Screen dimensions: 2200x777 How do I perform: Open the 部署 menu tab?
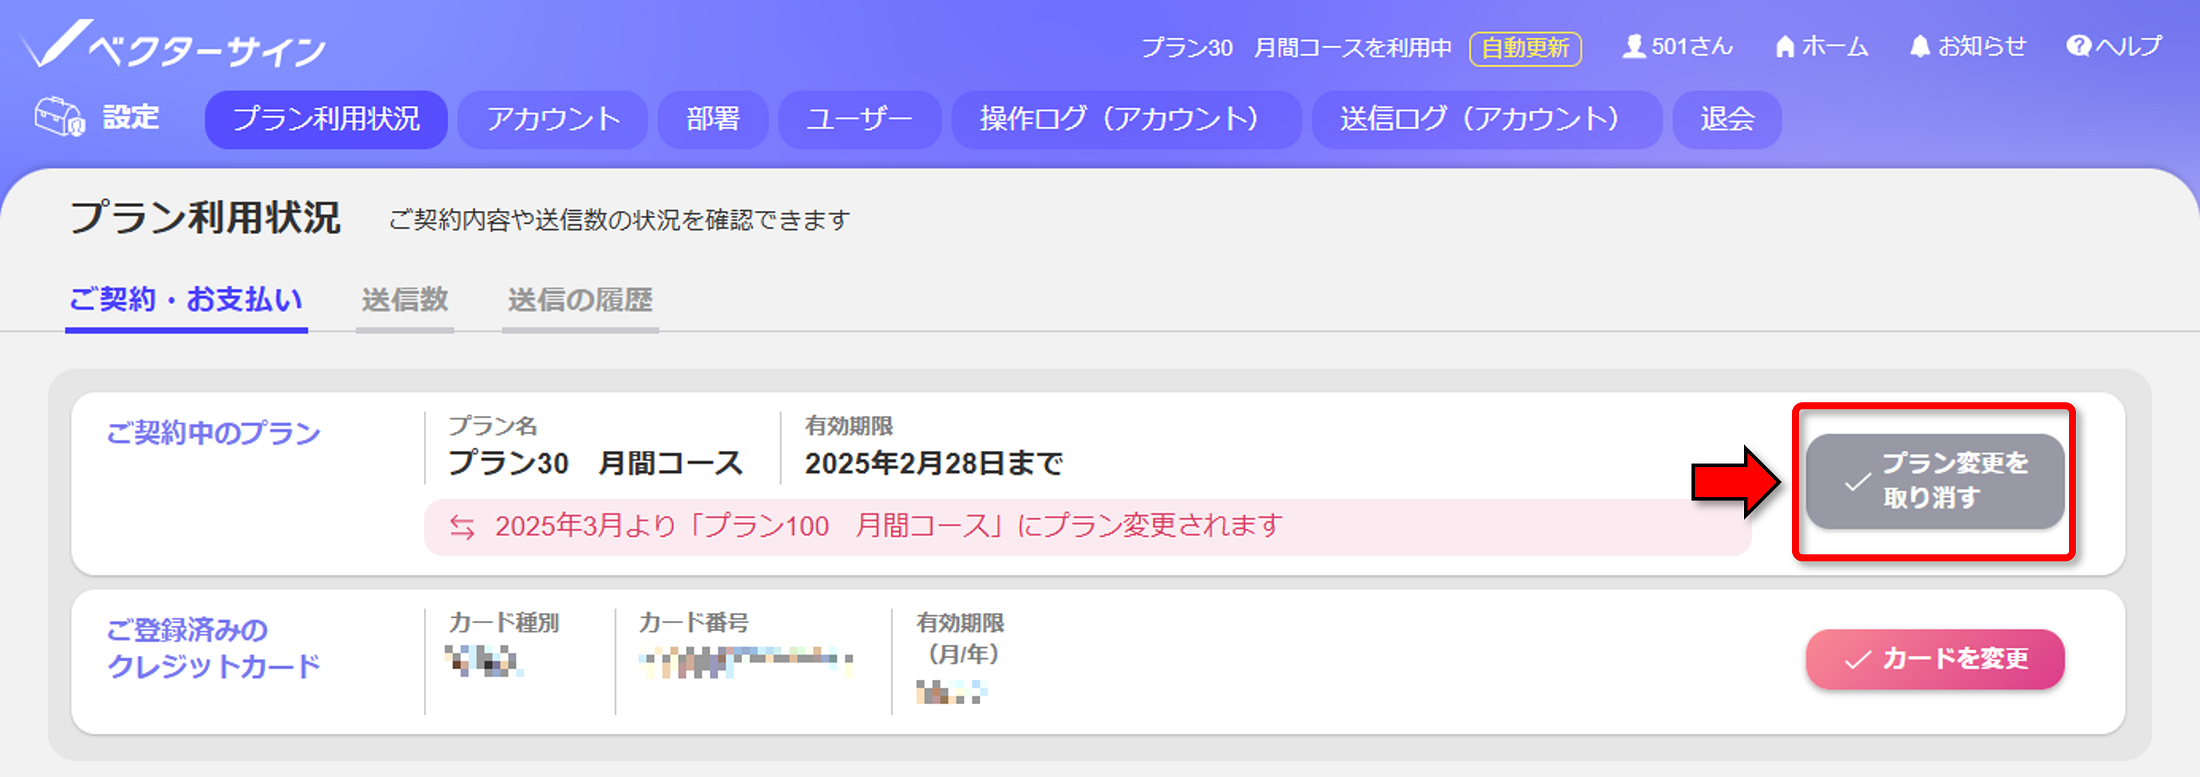[713, 119]
